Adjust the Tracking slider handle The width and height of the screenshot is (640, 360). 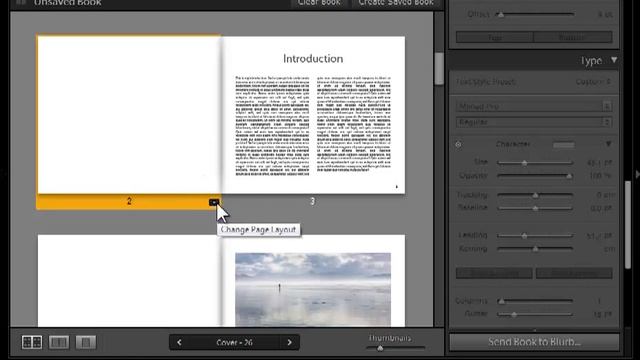tap(535, 195)
